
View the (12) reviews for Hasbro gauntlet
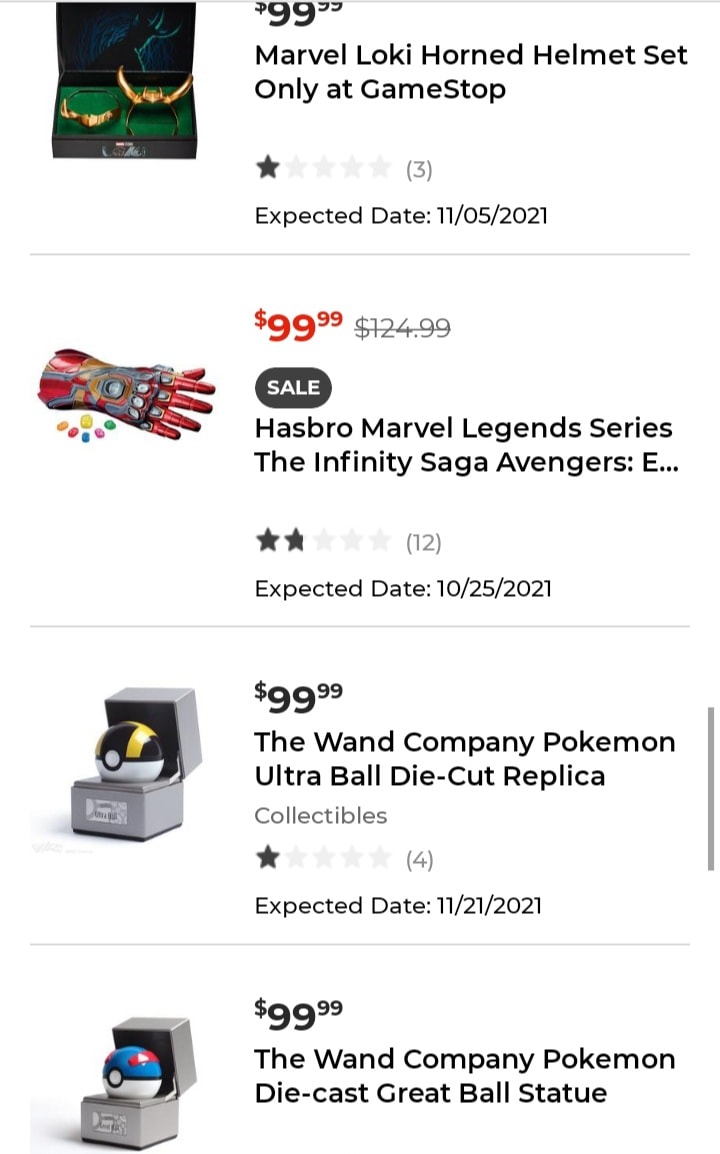click(x=423, y=542)
